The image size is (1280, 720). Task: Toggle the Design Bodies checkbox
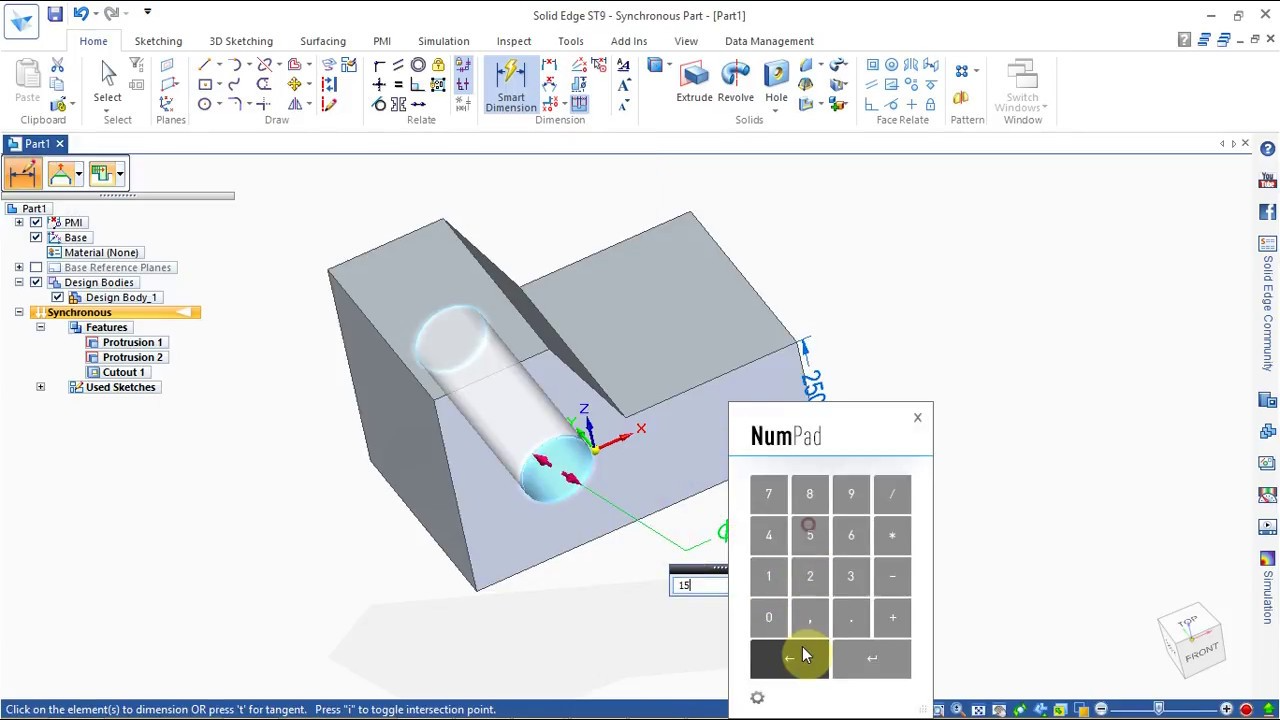click(x=36, y=282)
